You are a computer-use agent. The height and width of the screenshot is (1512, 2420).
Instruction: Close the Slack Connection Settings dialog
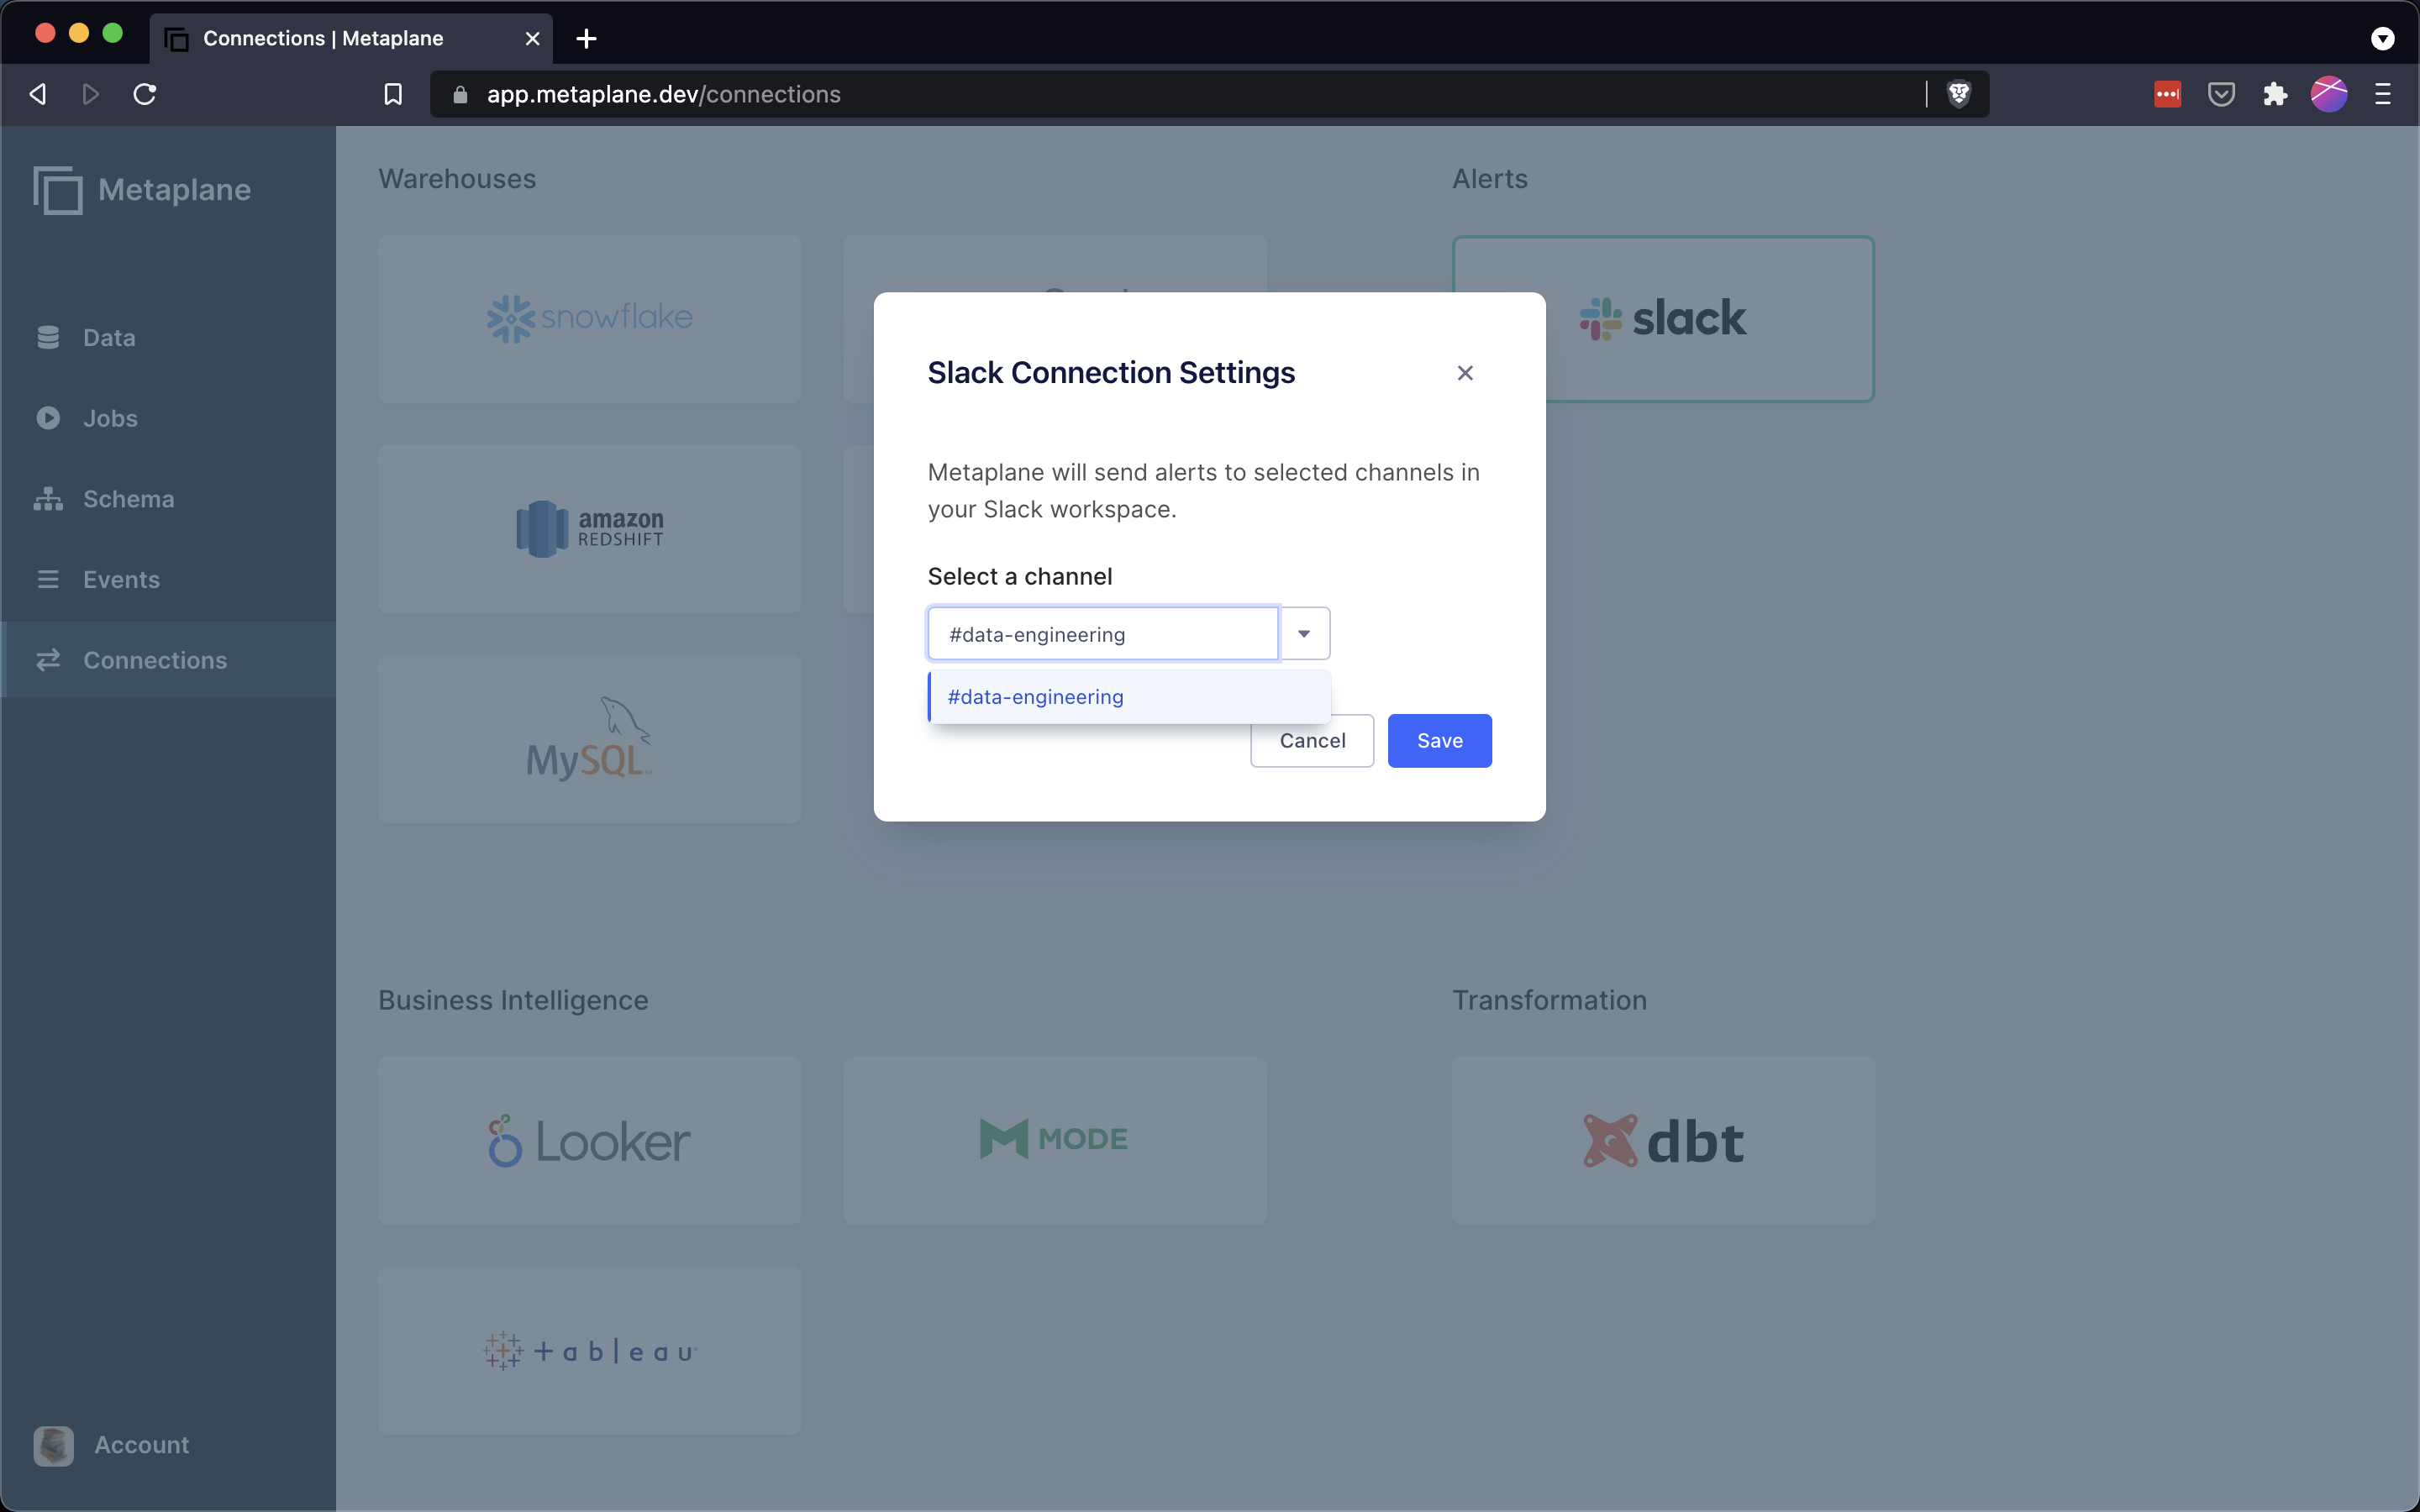tap(1465, 373)
